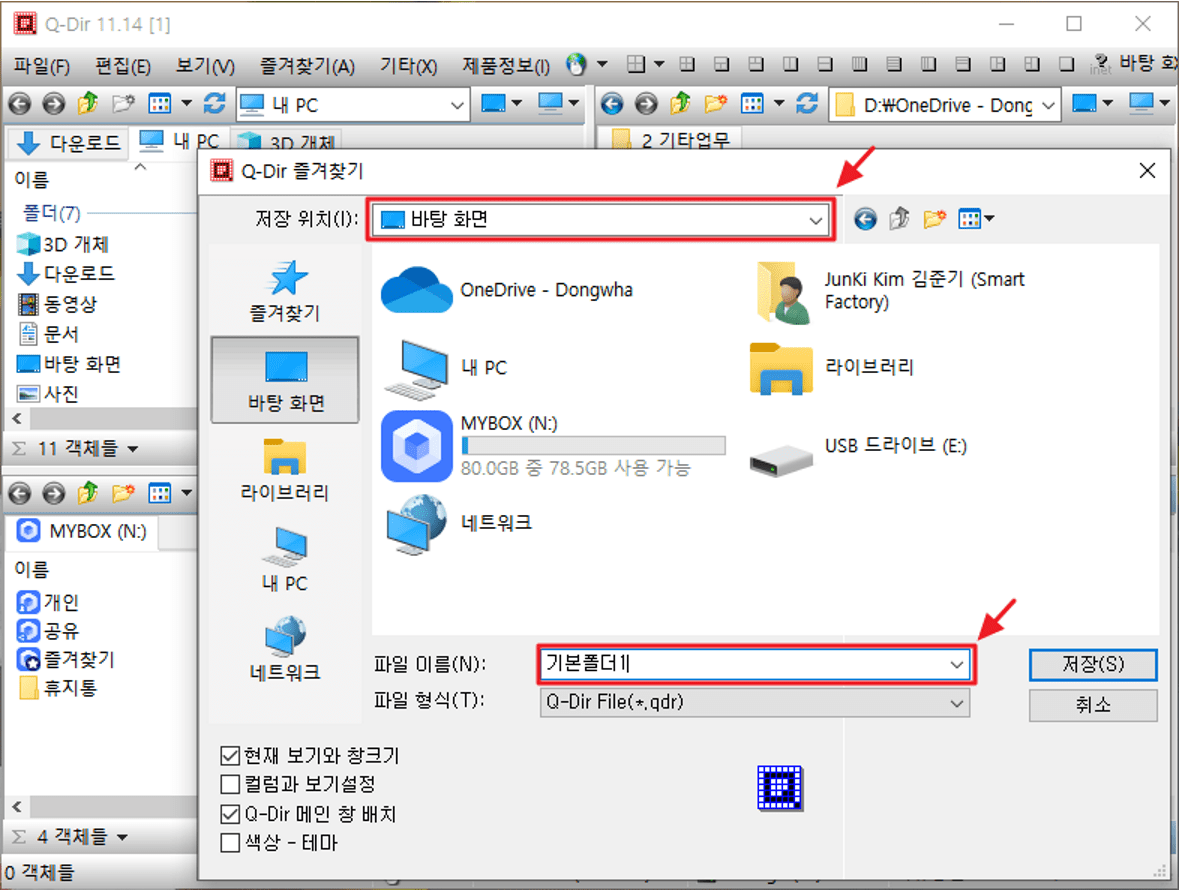Toggle the Q-Dir 메인 창 배치 checkbox
Screen dimensions: 1179x890
tap(230, 814)
